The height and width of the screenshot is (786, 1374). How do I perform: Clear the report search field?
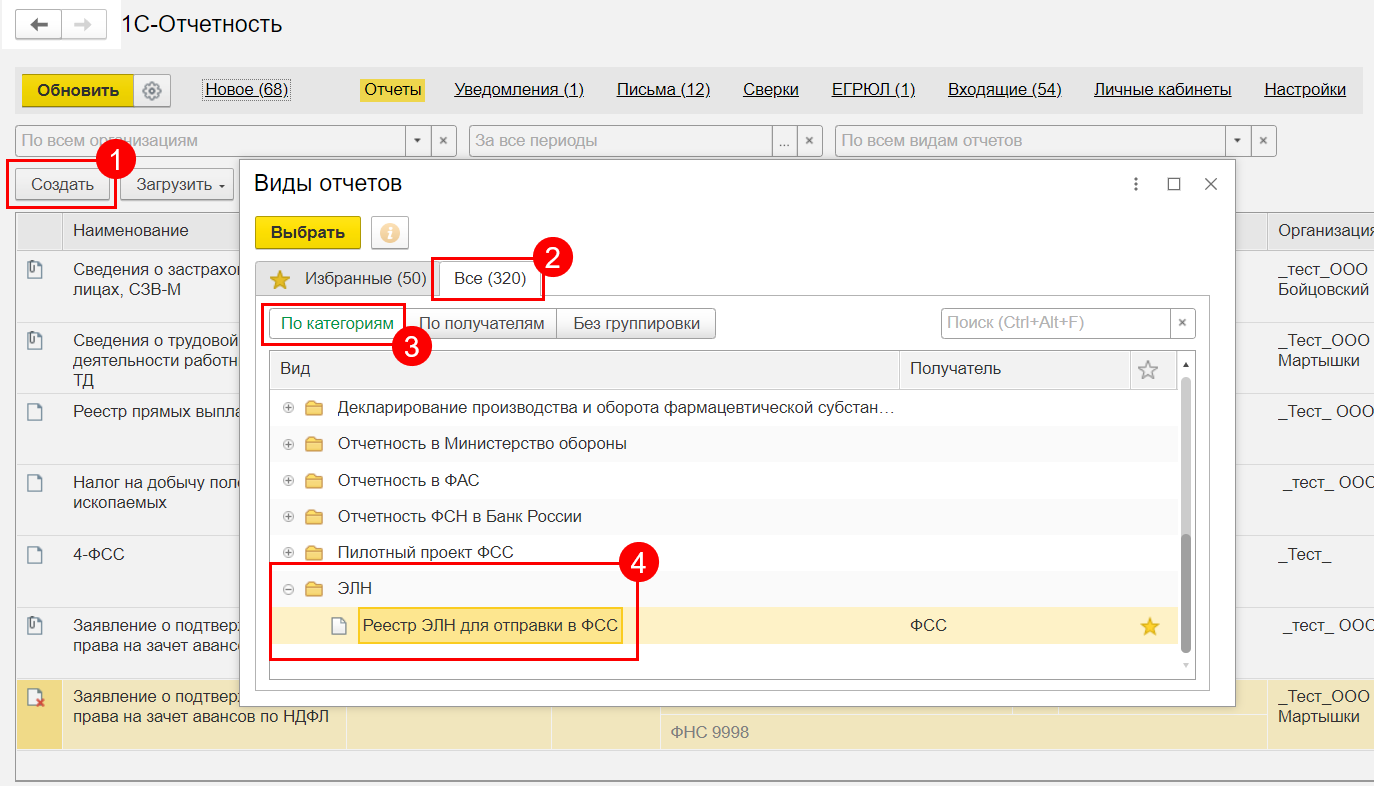(x=1182, y=323)
